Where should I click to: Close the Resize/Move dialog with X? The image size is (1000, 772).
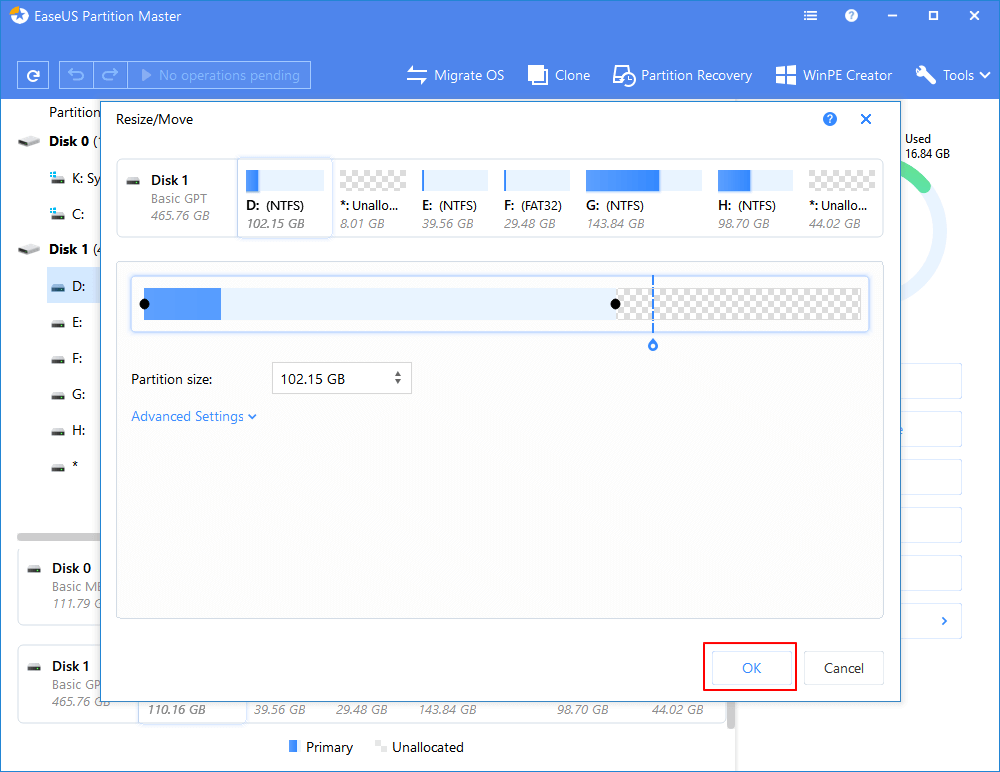coord(866,119)
